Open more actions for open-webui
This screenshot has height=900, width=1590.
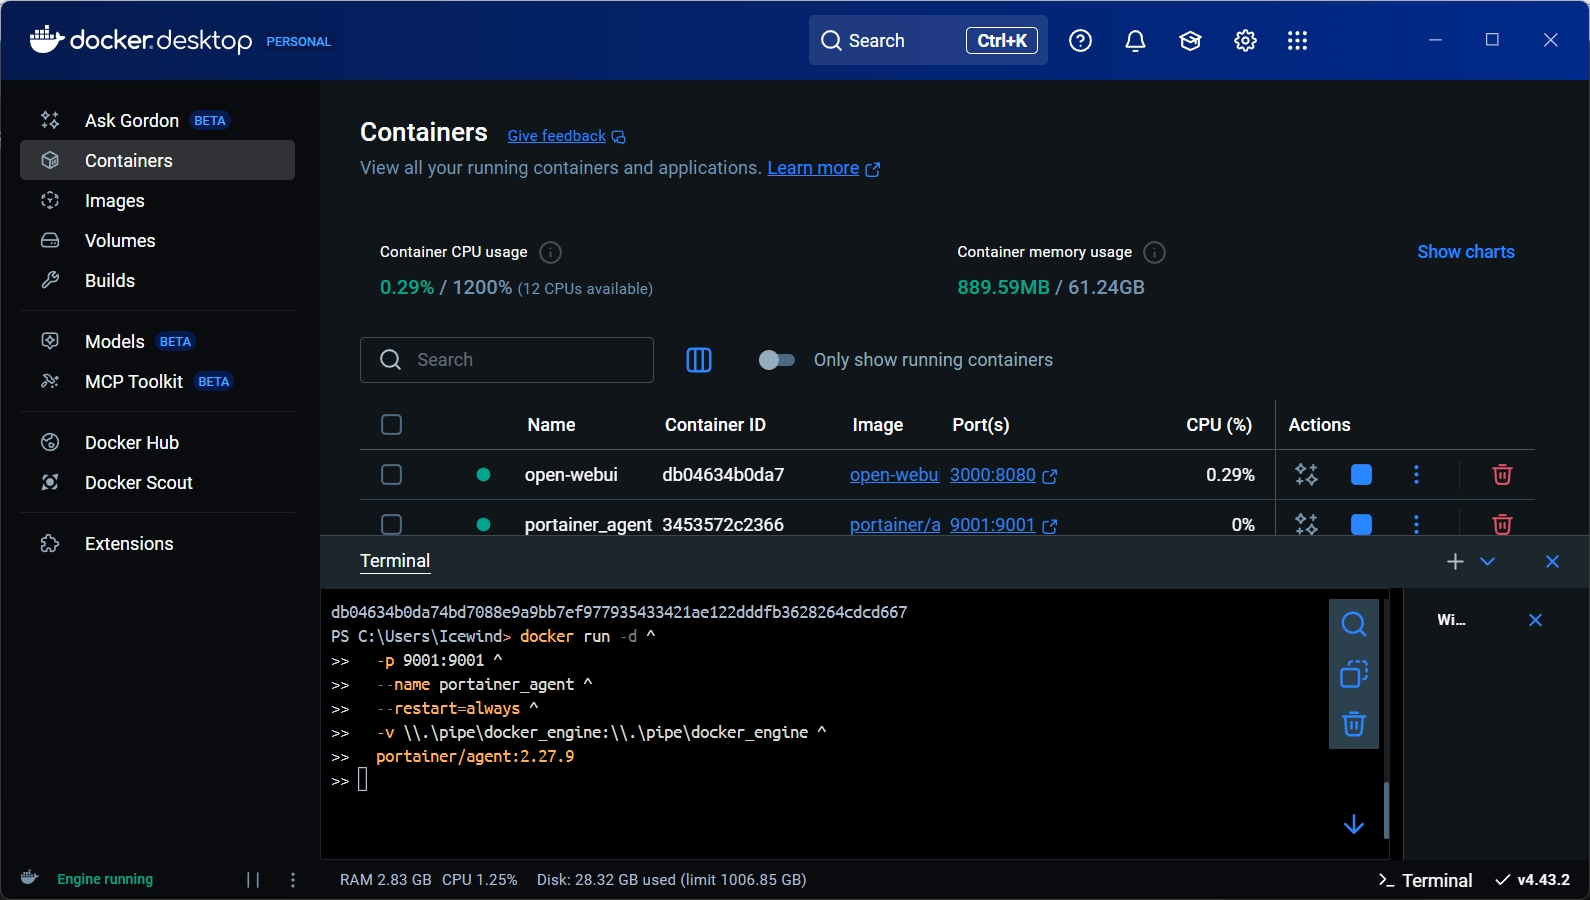click(x=1416, y=475)
